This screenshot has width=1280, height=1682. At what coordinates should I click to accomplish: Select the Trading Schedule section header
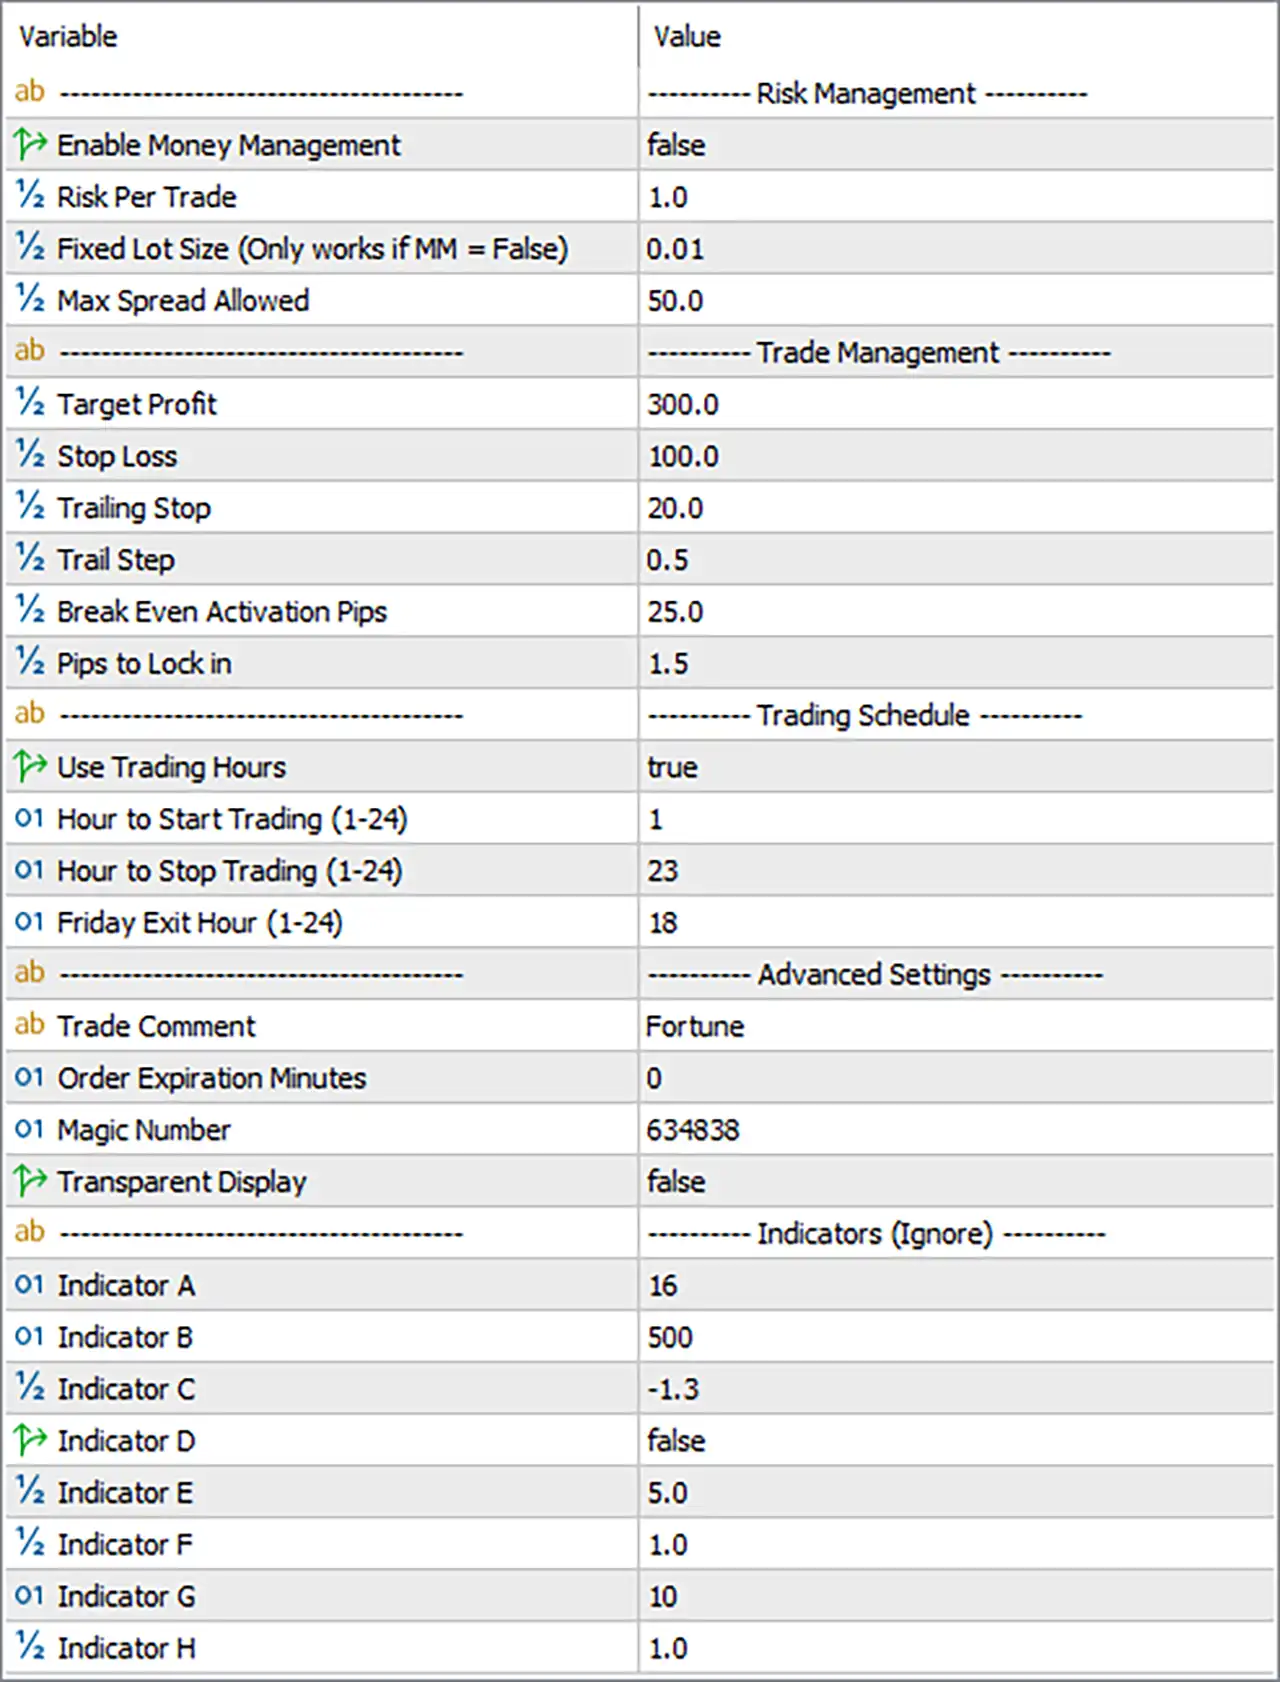click(864, 715)
